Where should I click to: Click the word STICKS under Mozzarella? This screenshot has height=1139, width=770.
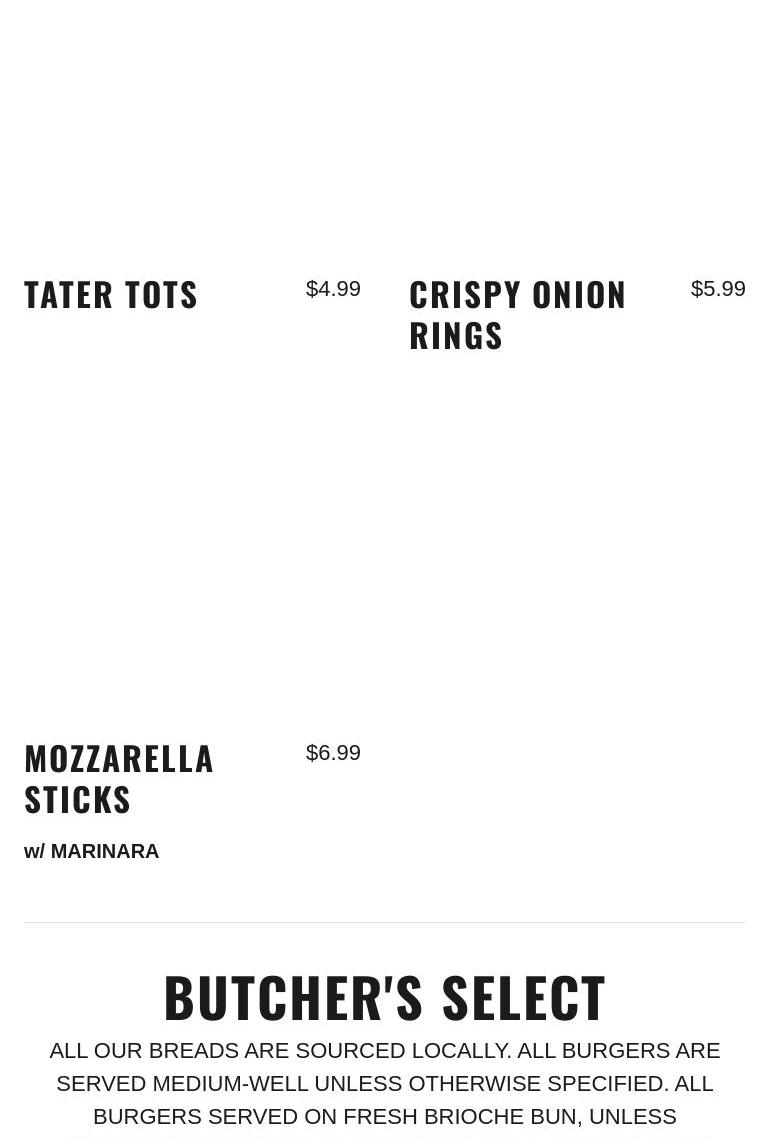(x=78, y=799)
